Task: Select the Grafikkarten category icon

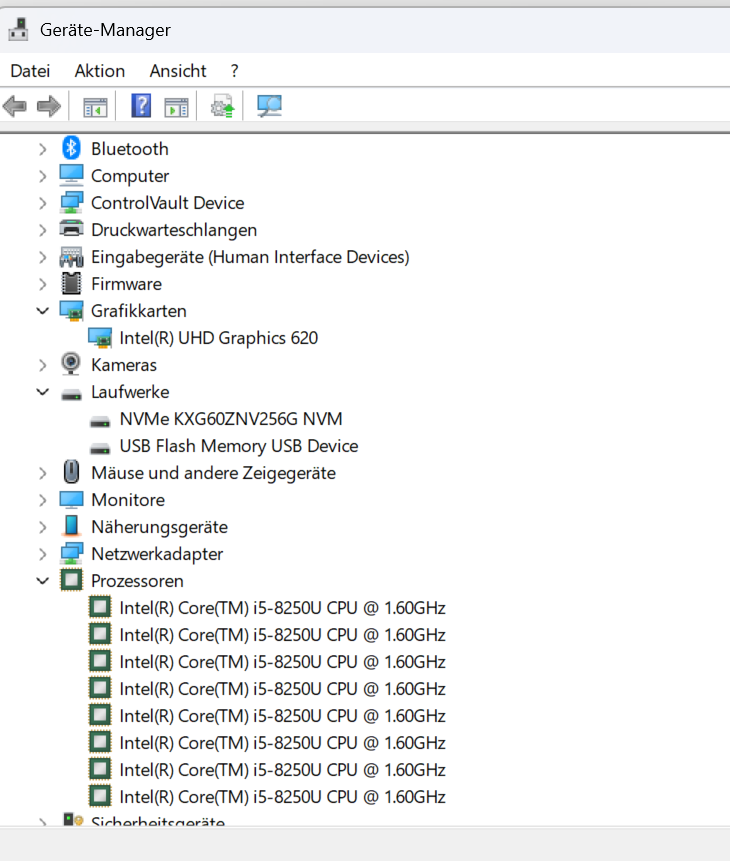Action: (x=71, y=311)
